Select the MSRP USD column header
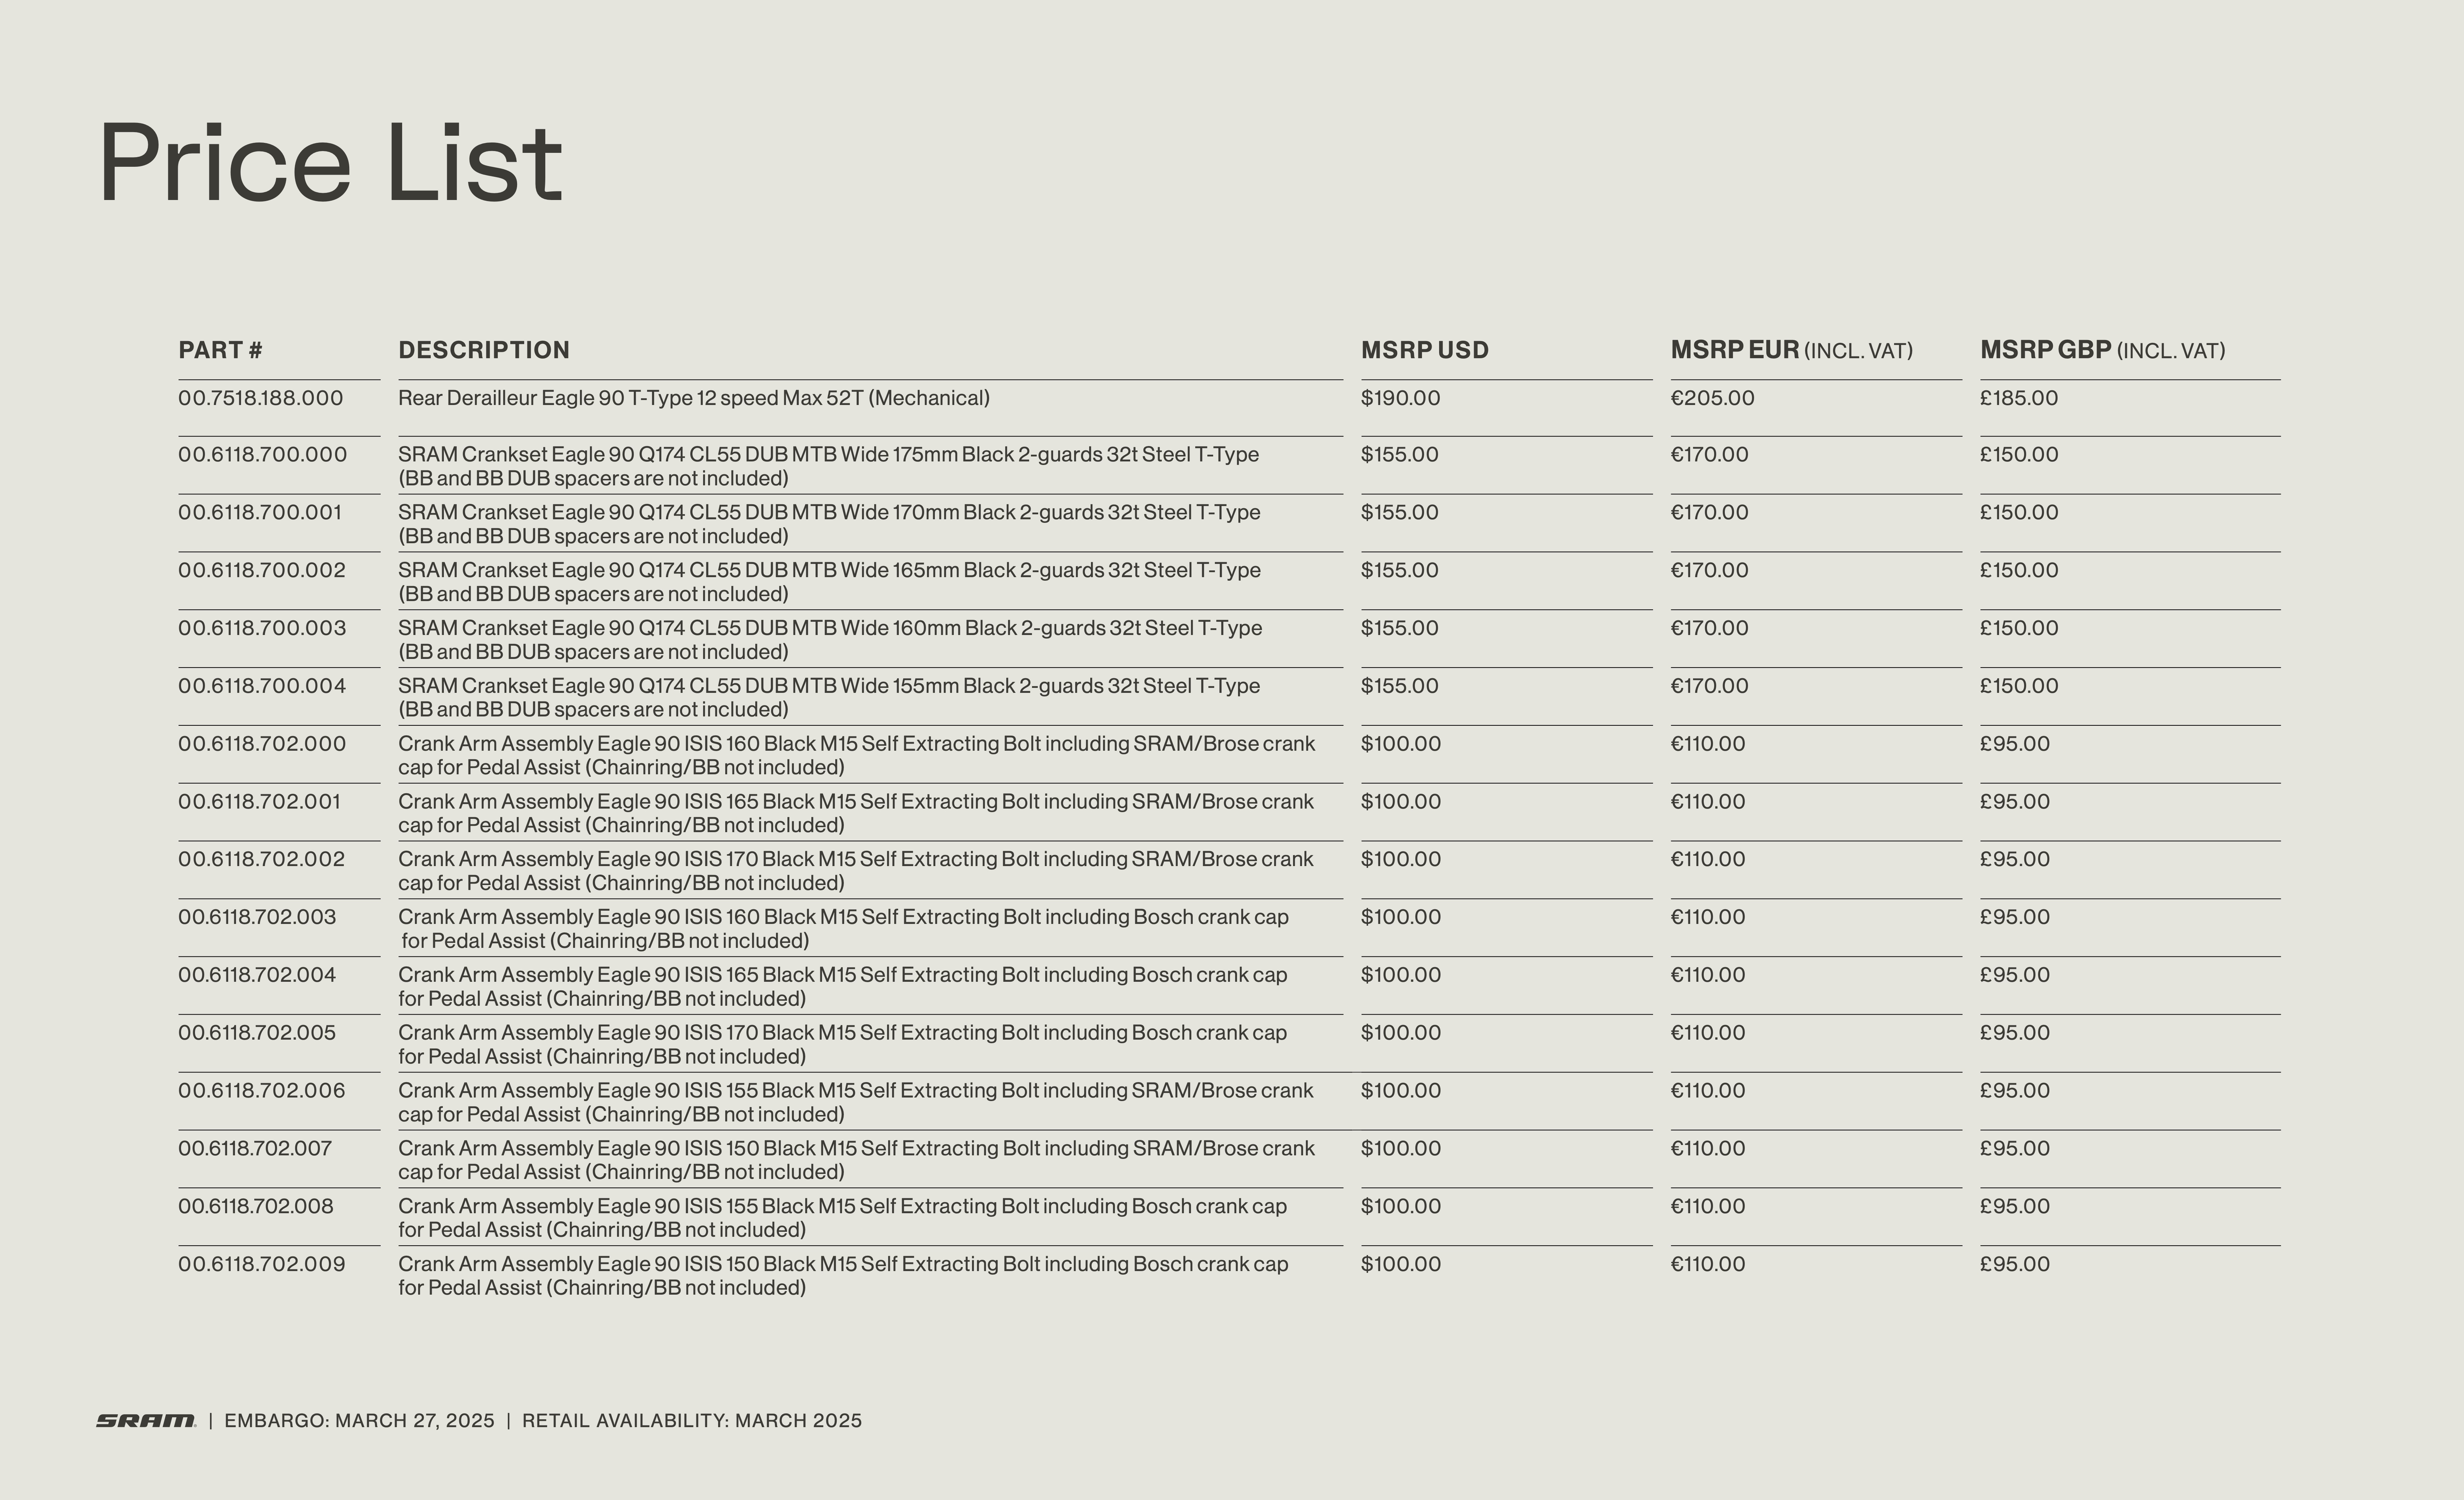Viewport: 2464px width, 1500px height. [1425, 350]
